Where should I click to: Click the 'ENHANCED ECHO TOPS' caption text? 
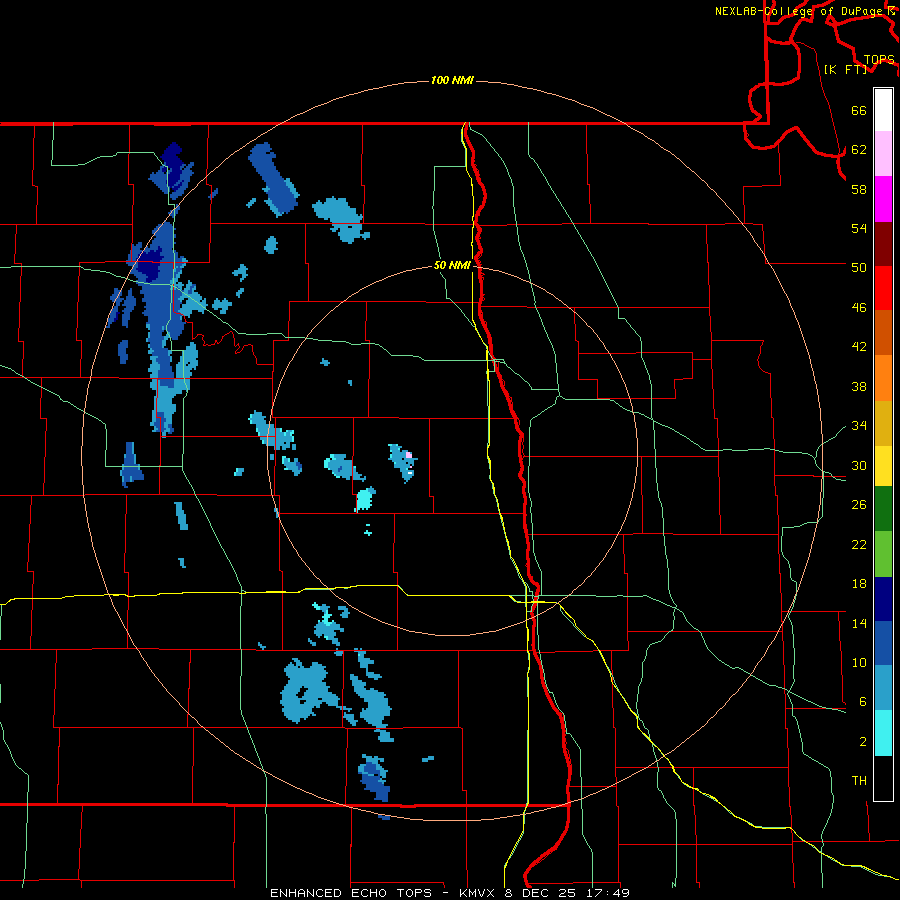coord(351,893)
